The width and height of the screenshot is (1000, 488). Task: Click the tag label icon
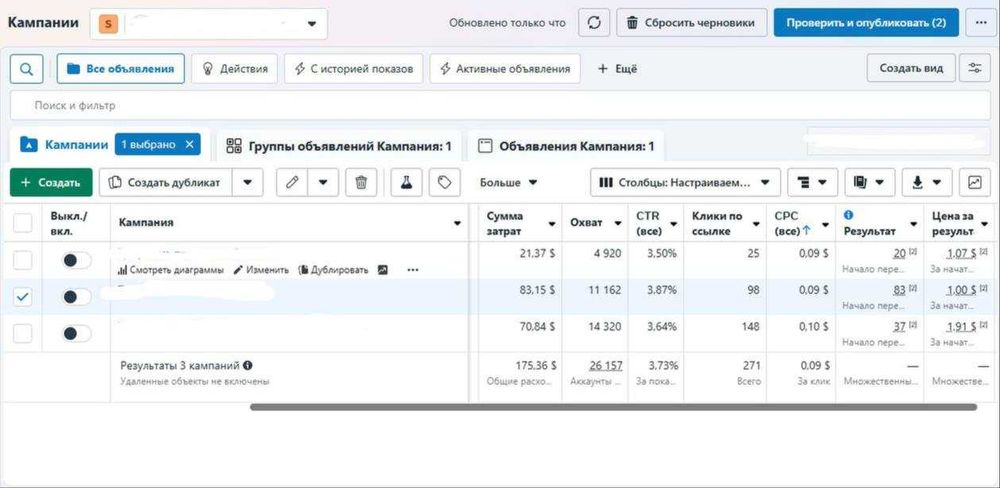[x=445, y=182]
